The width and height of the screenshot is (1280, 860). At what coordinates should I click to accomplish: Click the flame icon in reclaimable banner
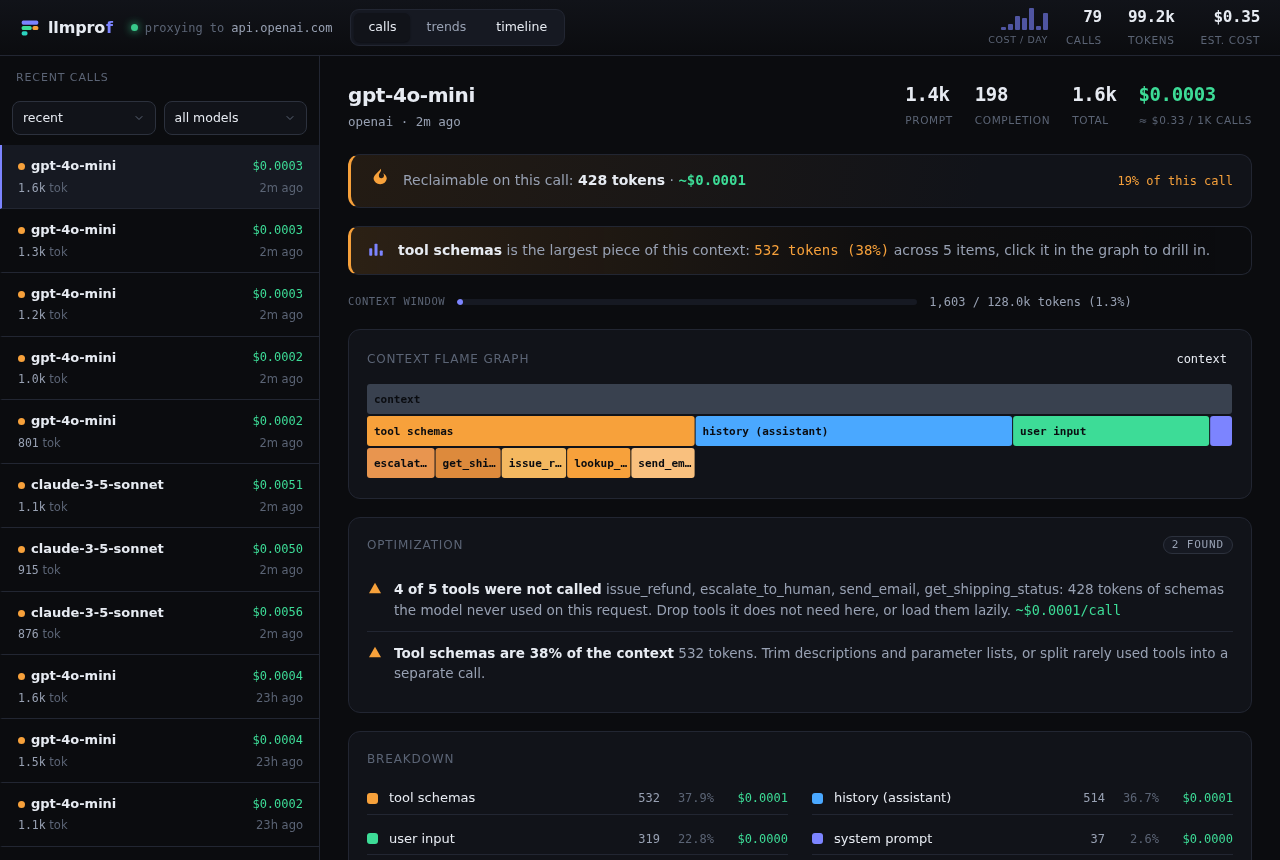pyautogui.click(x=380, y=177)
